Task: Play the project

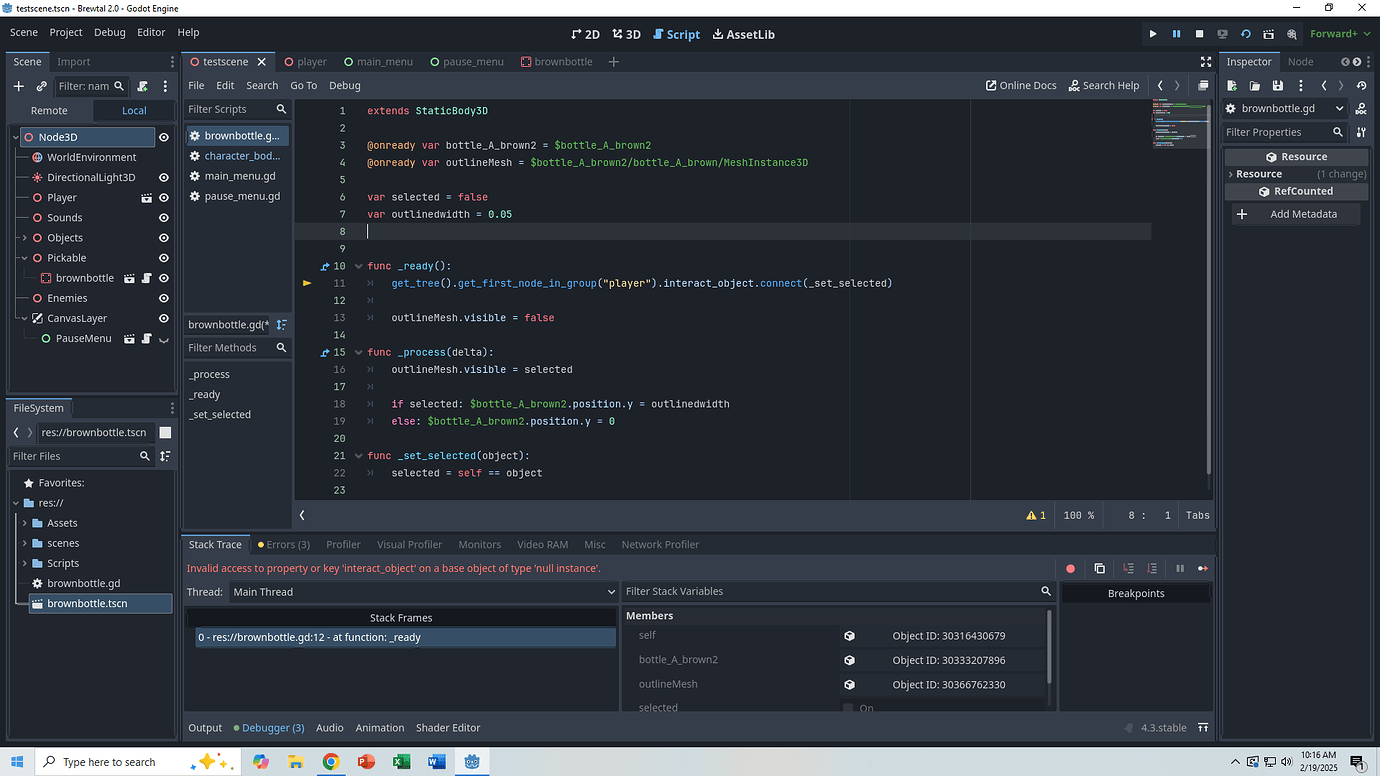Action: click(x=1153, y=33)
